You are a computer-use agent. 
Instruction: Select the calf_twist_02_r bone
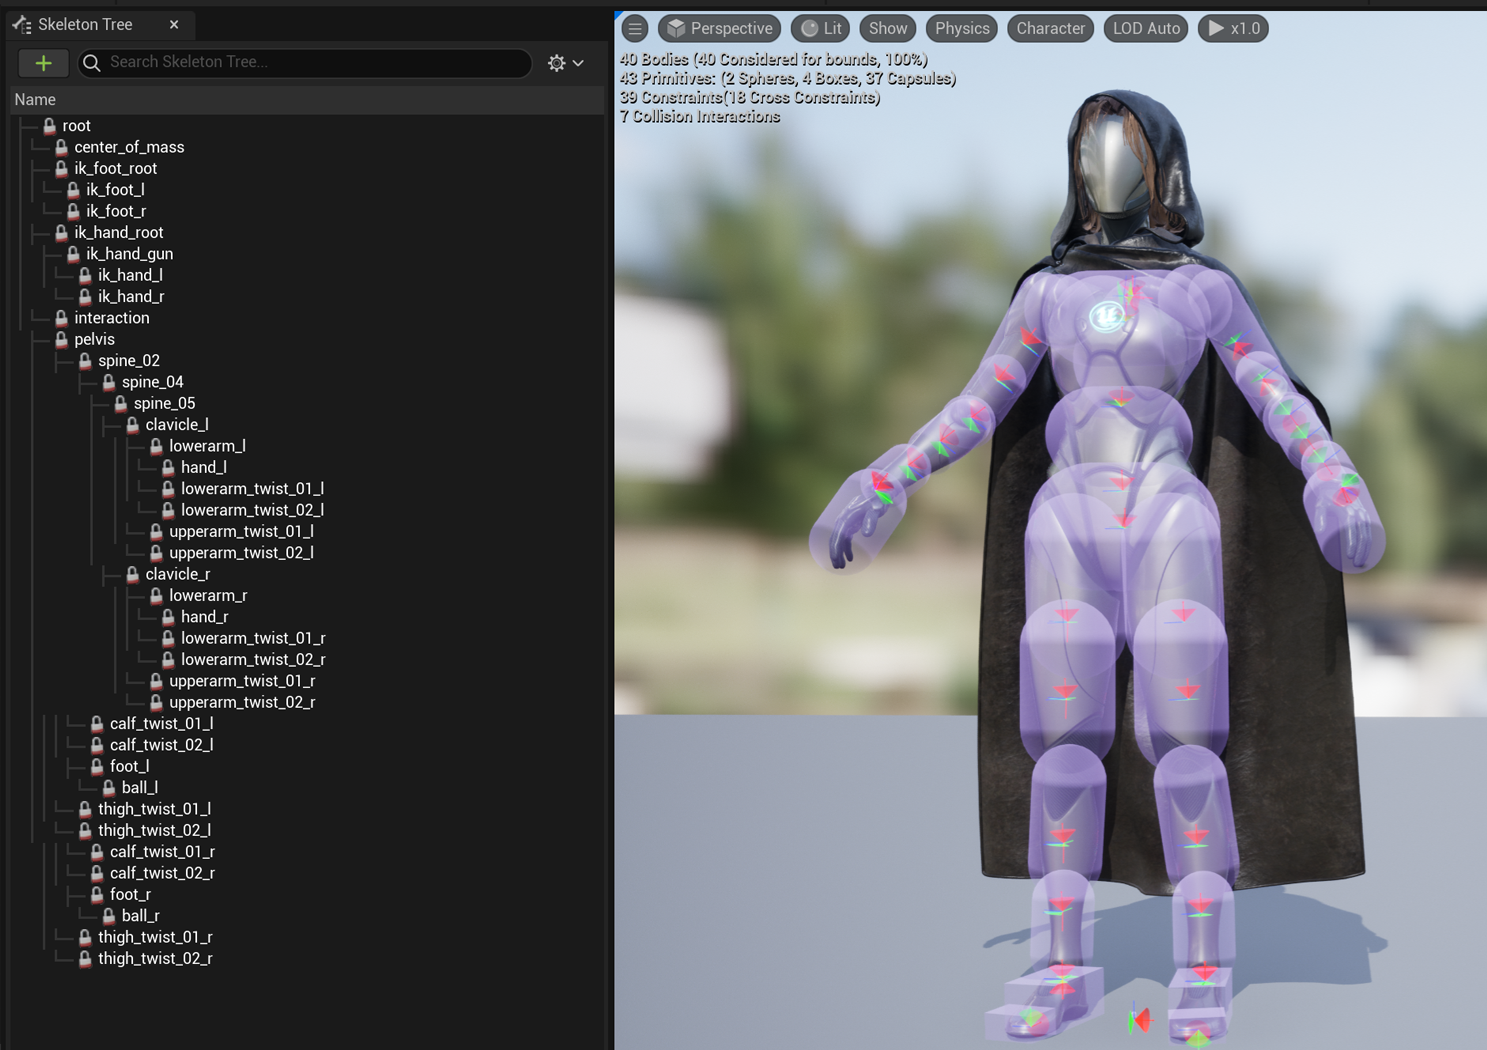click(x=162, y=873)
